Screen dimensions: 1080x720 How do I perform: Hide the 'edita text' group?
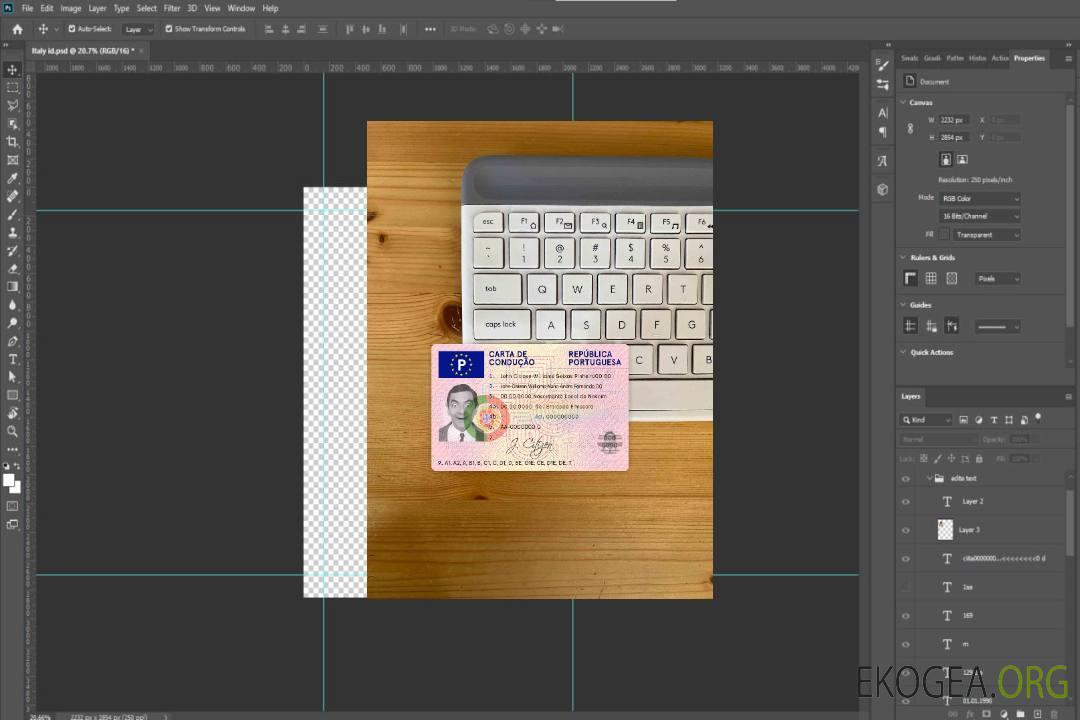click(906, 479)
